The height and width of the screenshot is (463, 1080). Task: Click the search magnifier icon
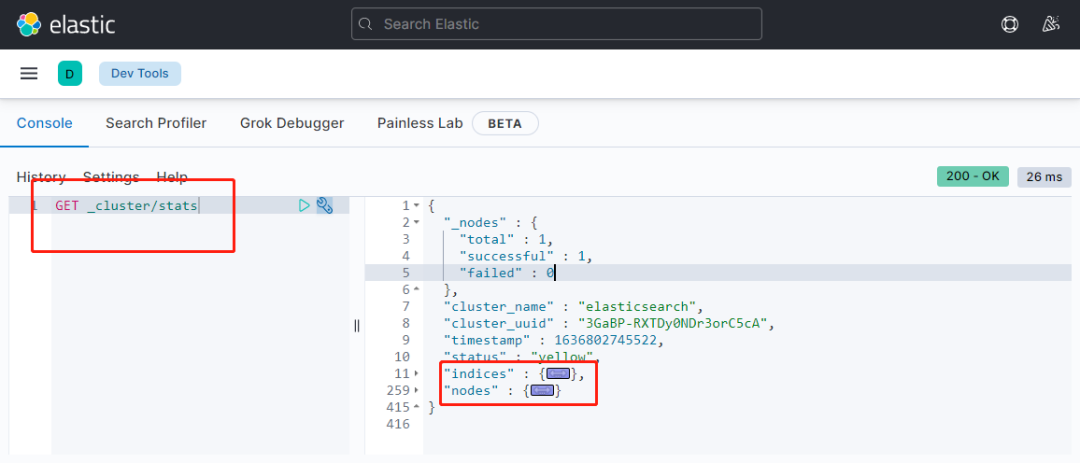coord(366,24)
